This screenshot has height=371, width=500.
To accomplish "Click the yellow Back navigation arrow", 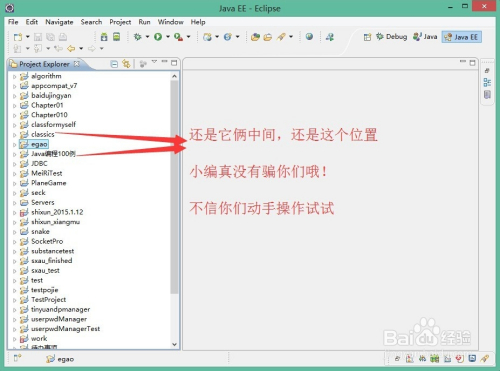I will (71, 49).
